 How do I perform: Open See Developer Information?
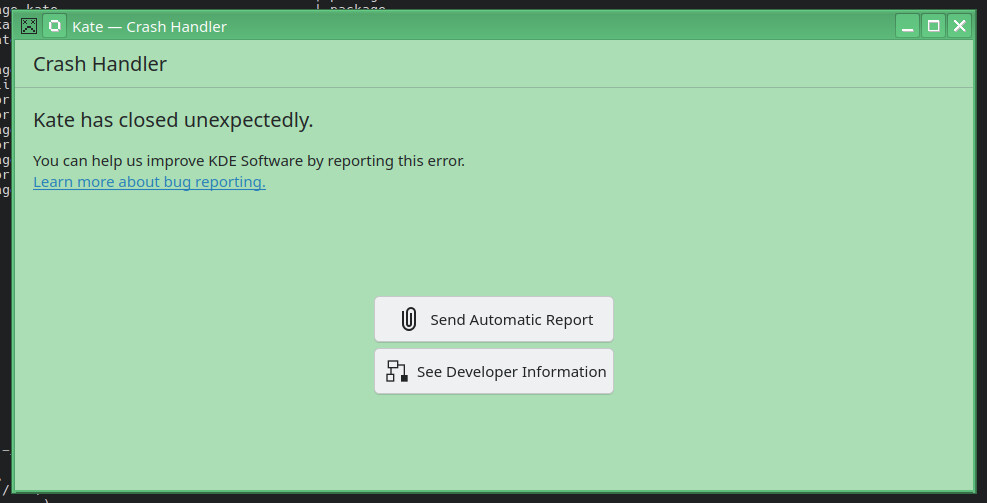pos(494,371)
